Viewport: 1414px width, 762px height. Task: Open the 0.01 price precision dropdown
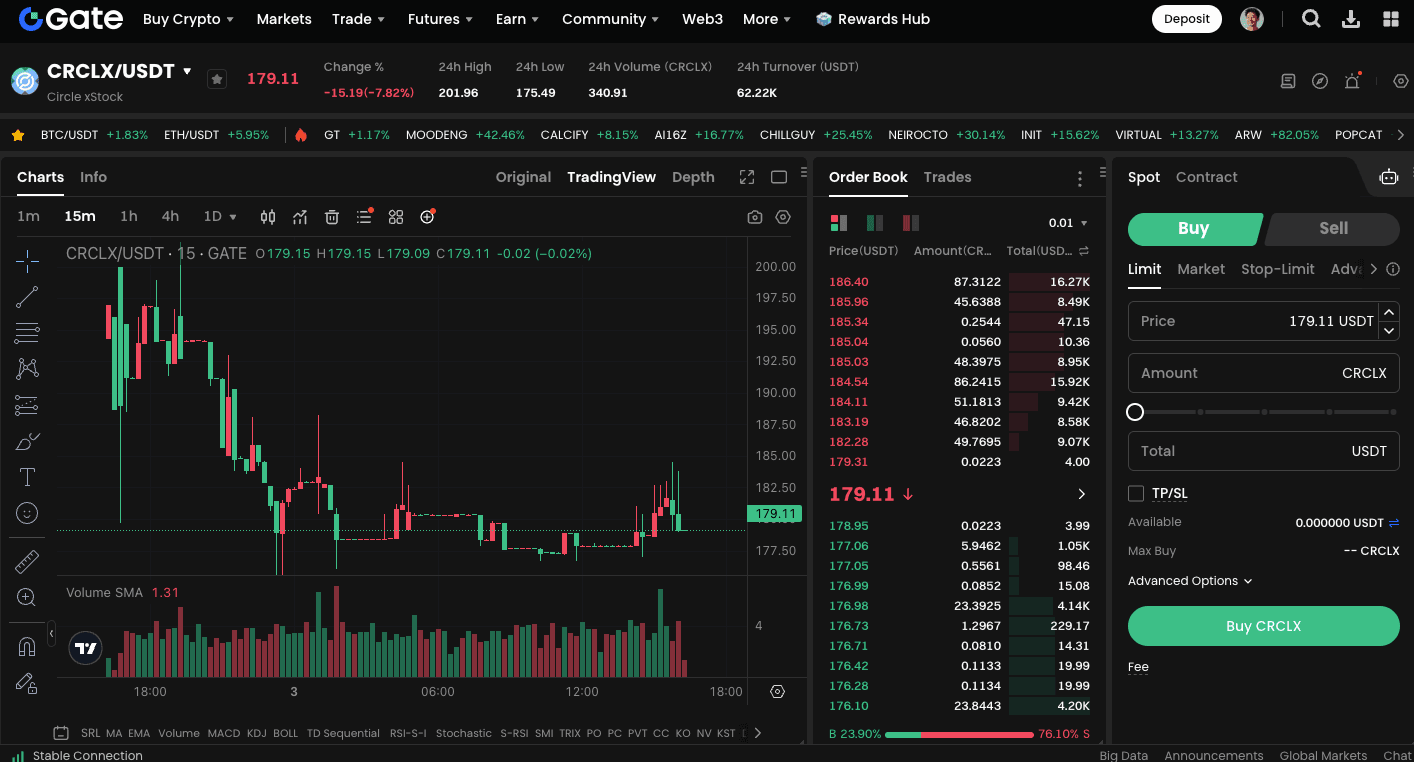[1068, 223]
